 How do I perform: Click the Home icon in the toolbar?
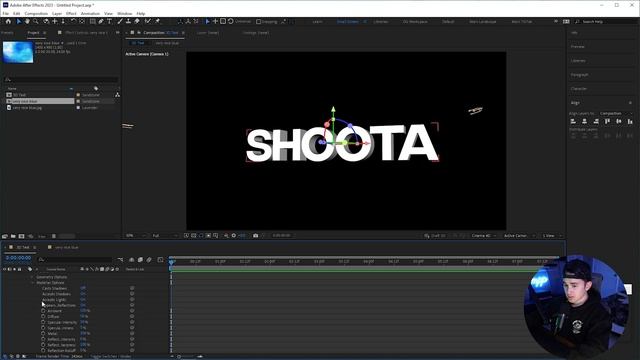point(8,21)
